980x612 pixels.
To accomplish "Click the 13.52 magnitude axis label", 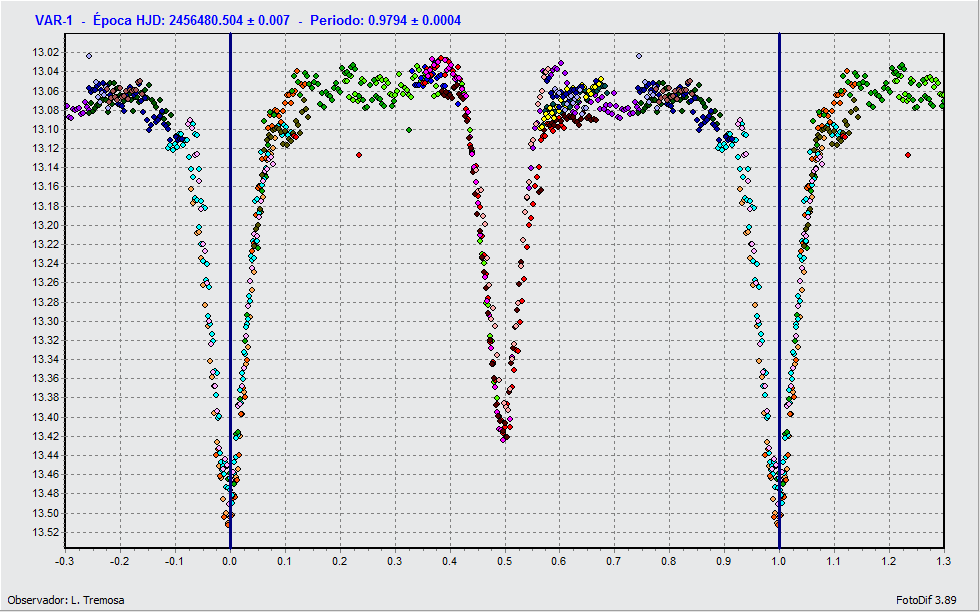I will tap(45, 533).
